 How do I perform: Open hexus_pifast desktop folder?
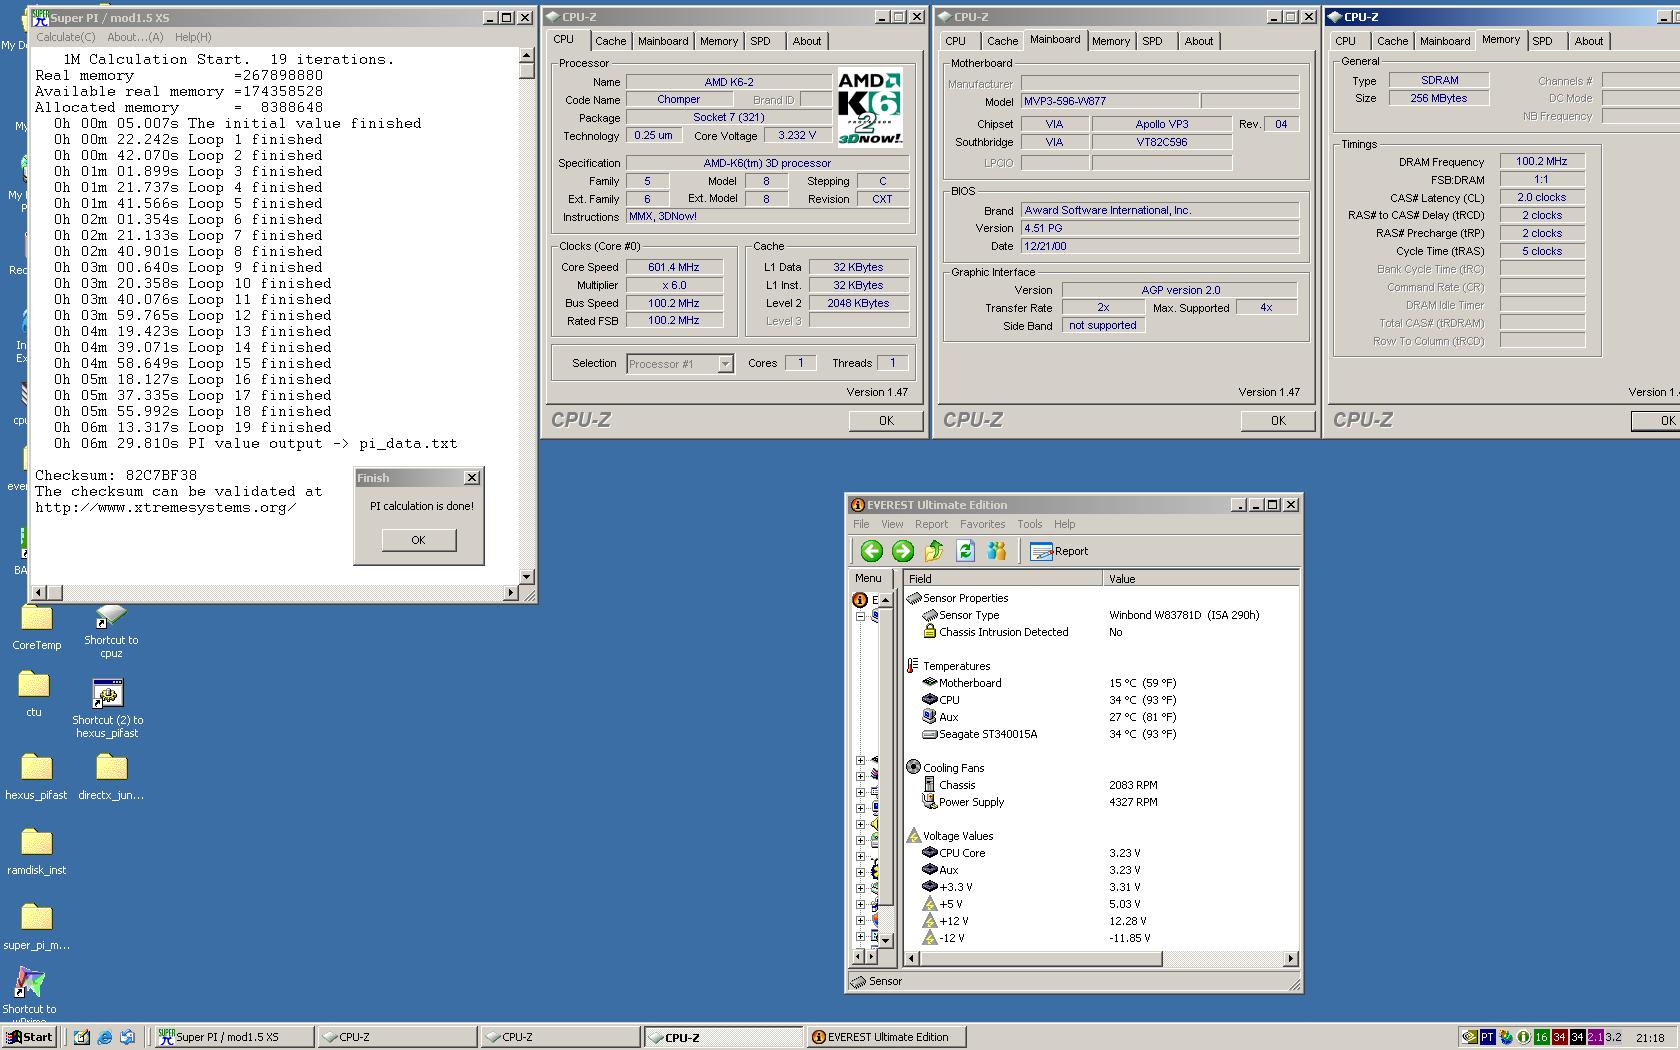[x=36, y=777]
